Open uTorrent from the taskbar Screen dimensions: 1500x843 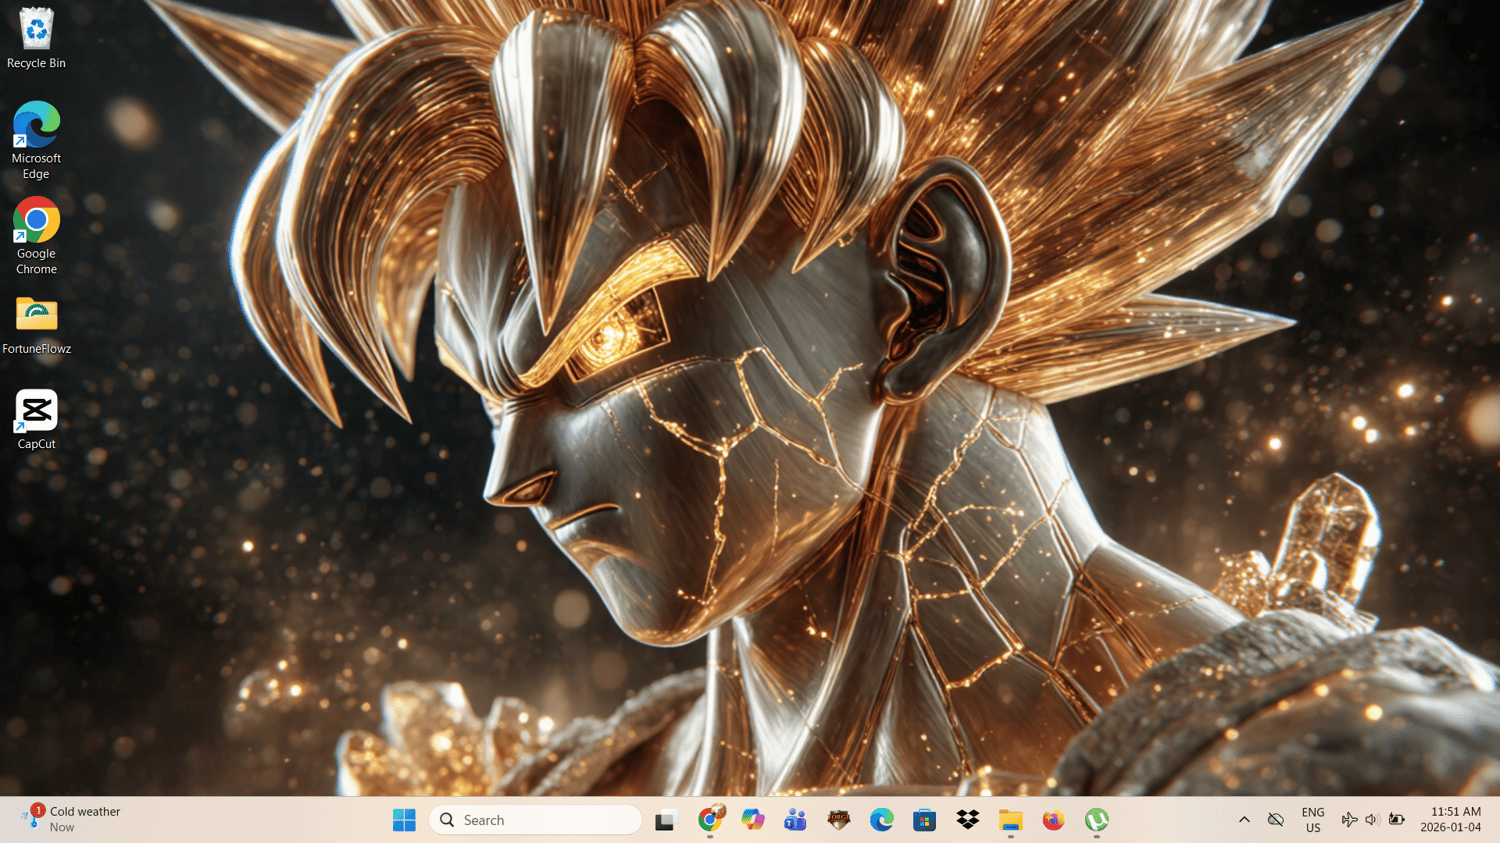1097,820
